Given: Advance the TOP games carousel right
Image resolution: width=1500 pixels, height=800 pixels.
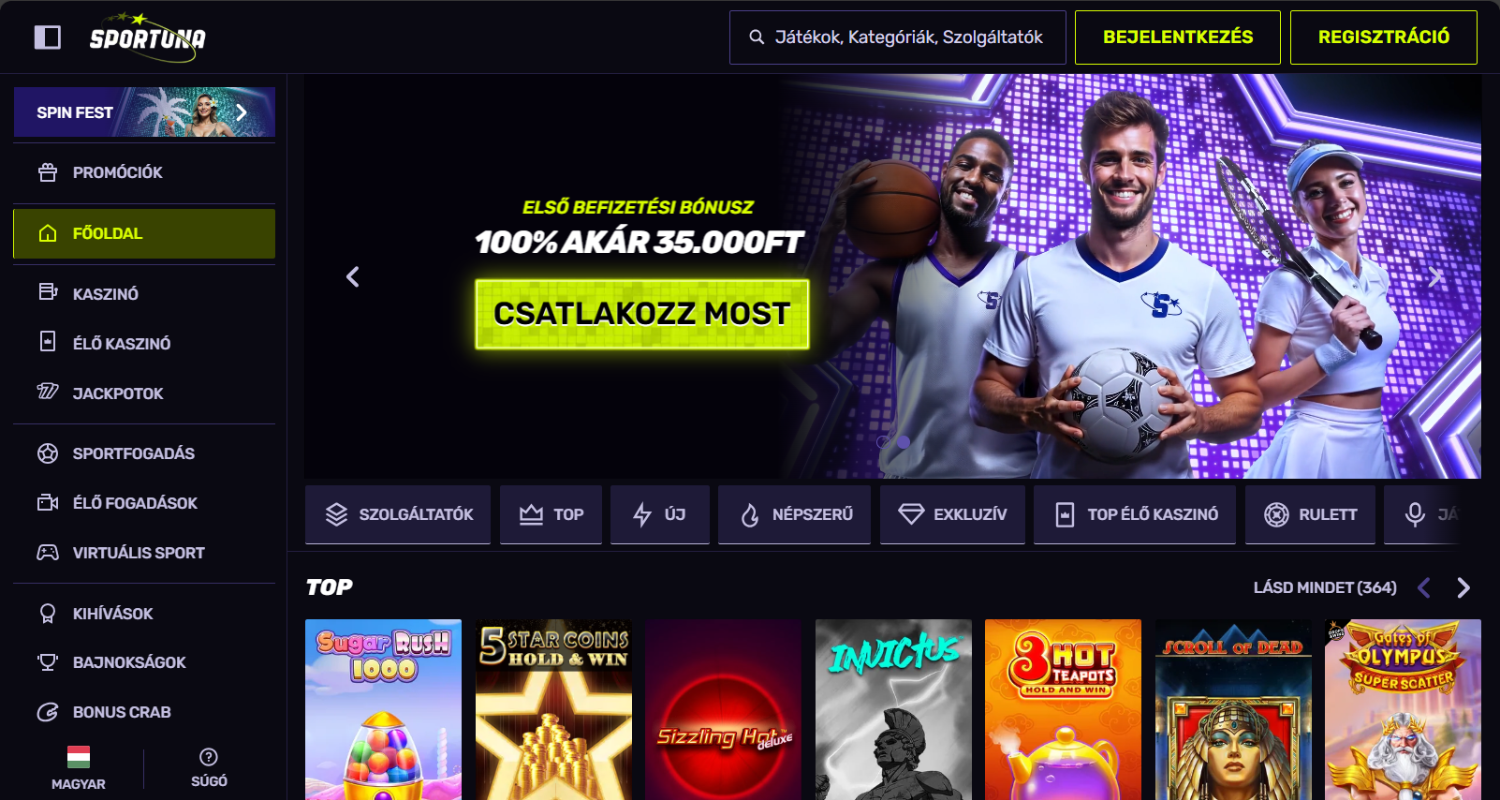Looking at the screenshot, I should click(x=1464, y=588).
